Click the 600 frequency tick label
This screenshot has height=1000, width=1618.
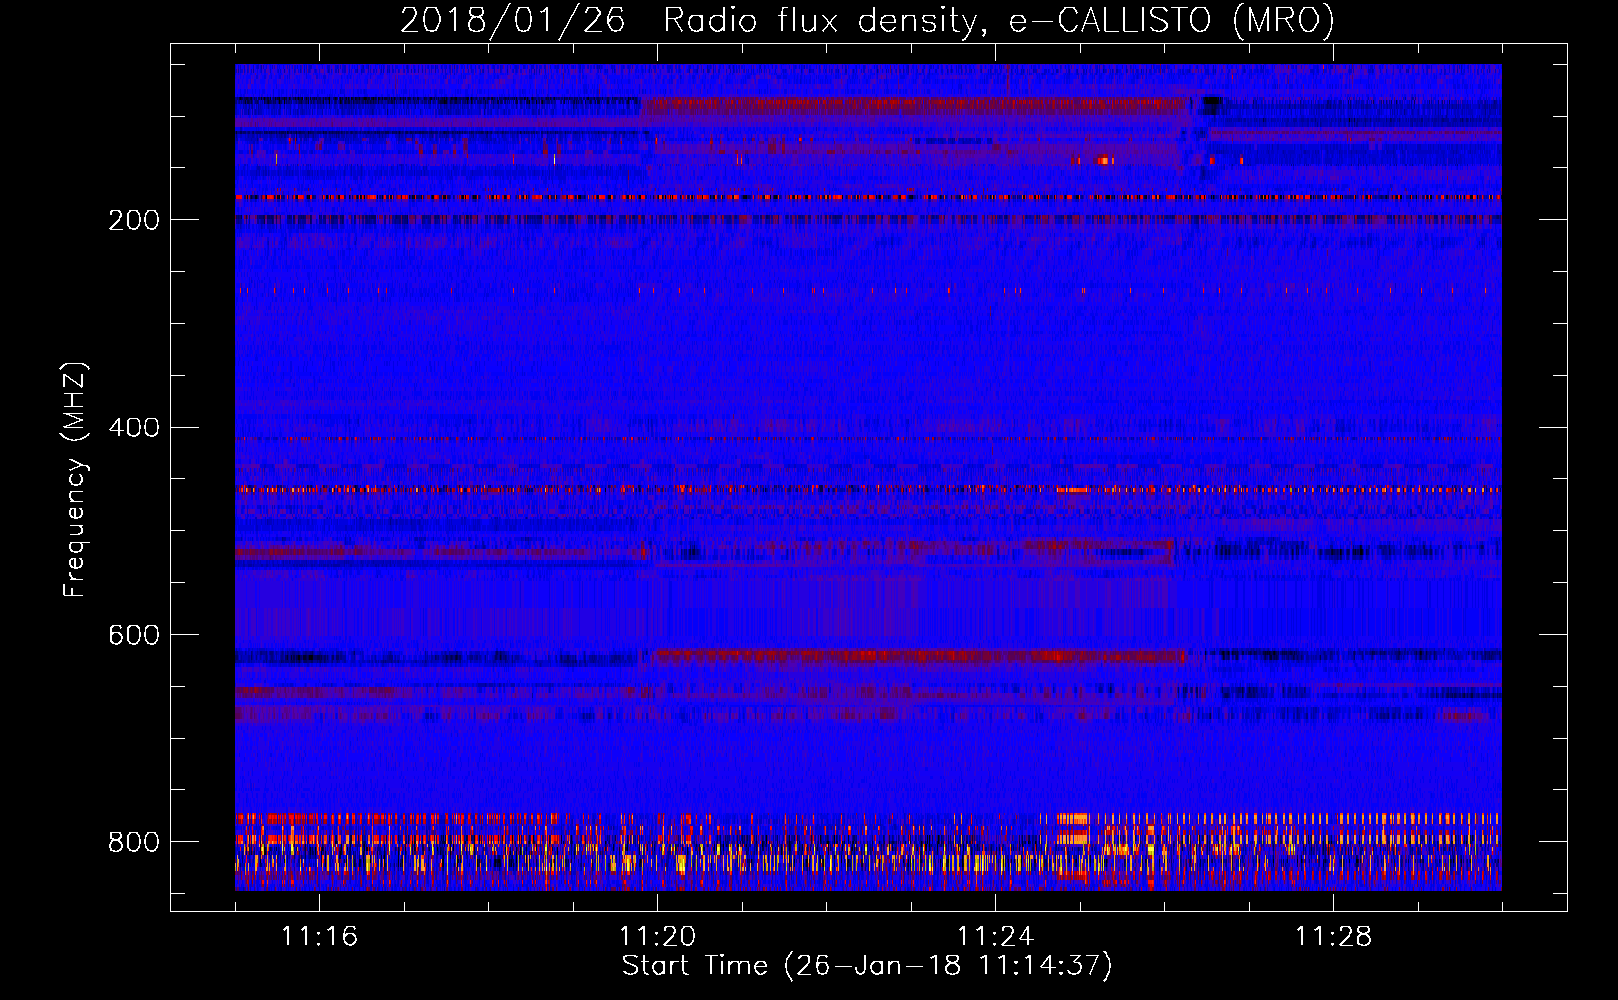(134, 636)
